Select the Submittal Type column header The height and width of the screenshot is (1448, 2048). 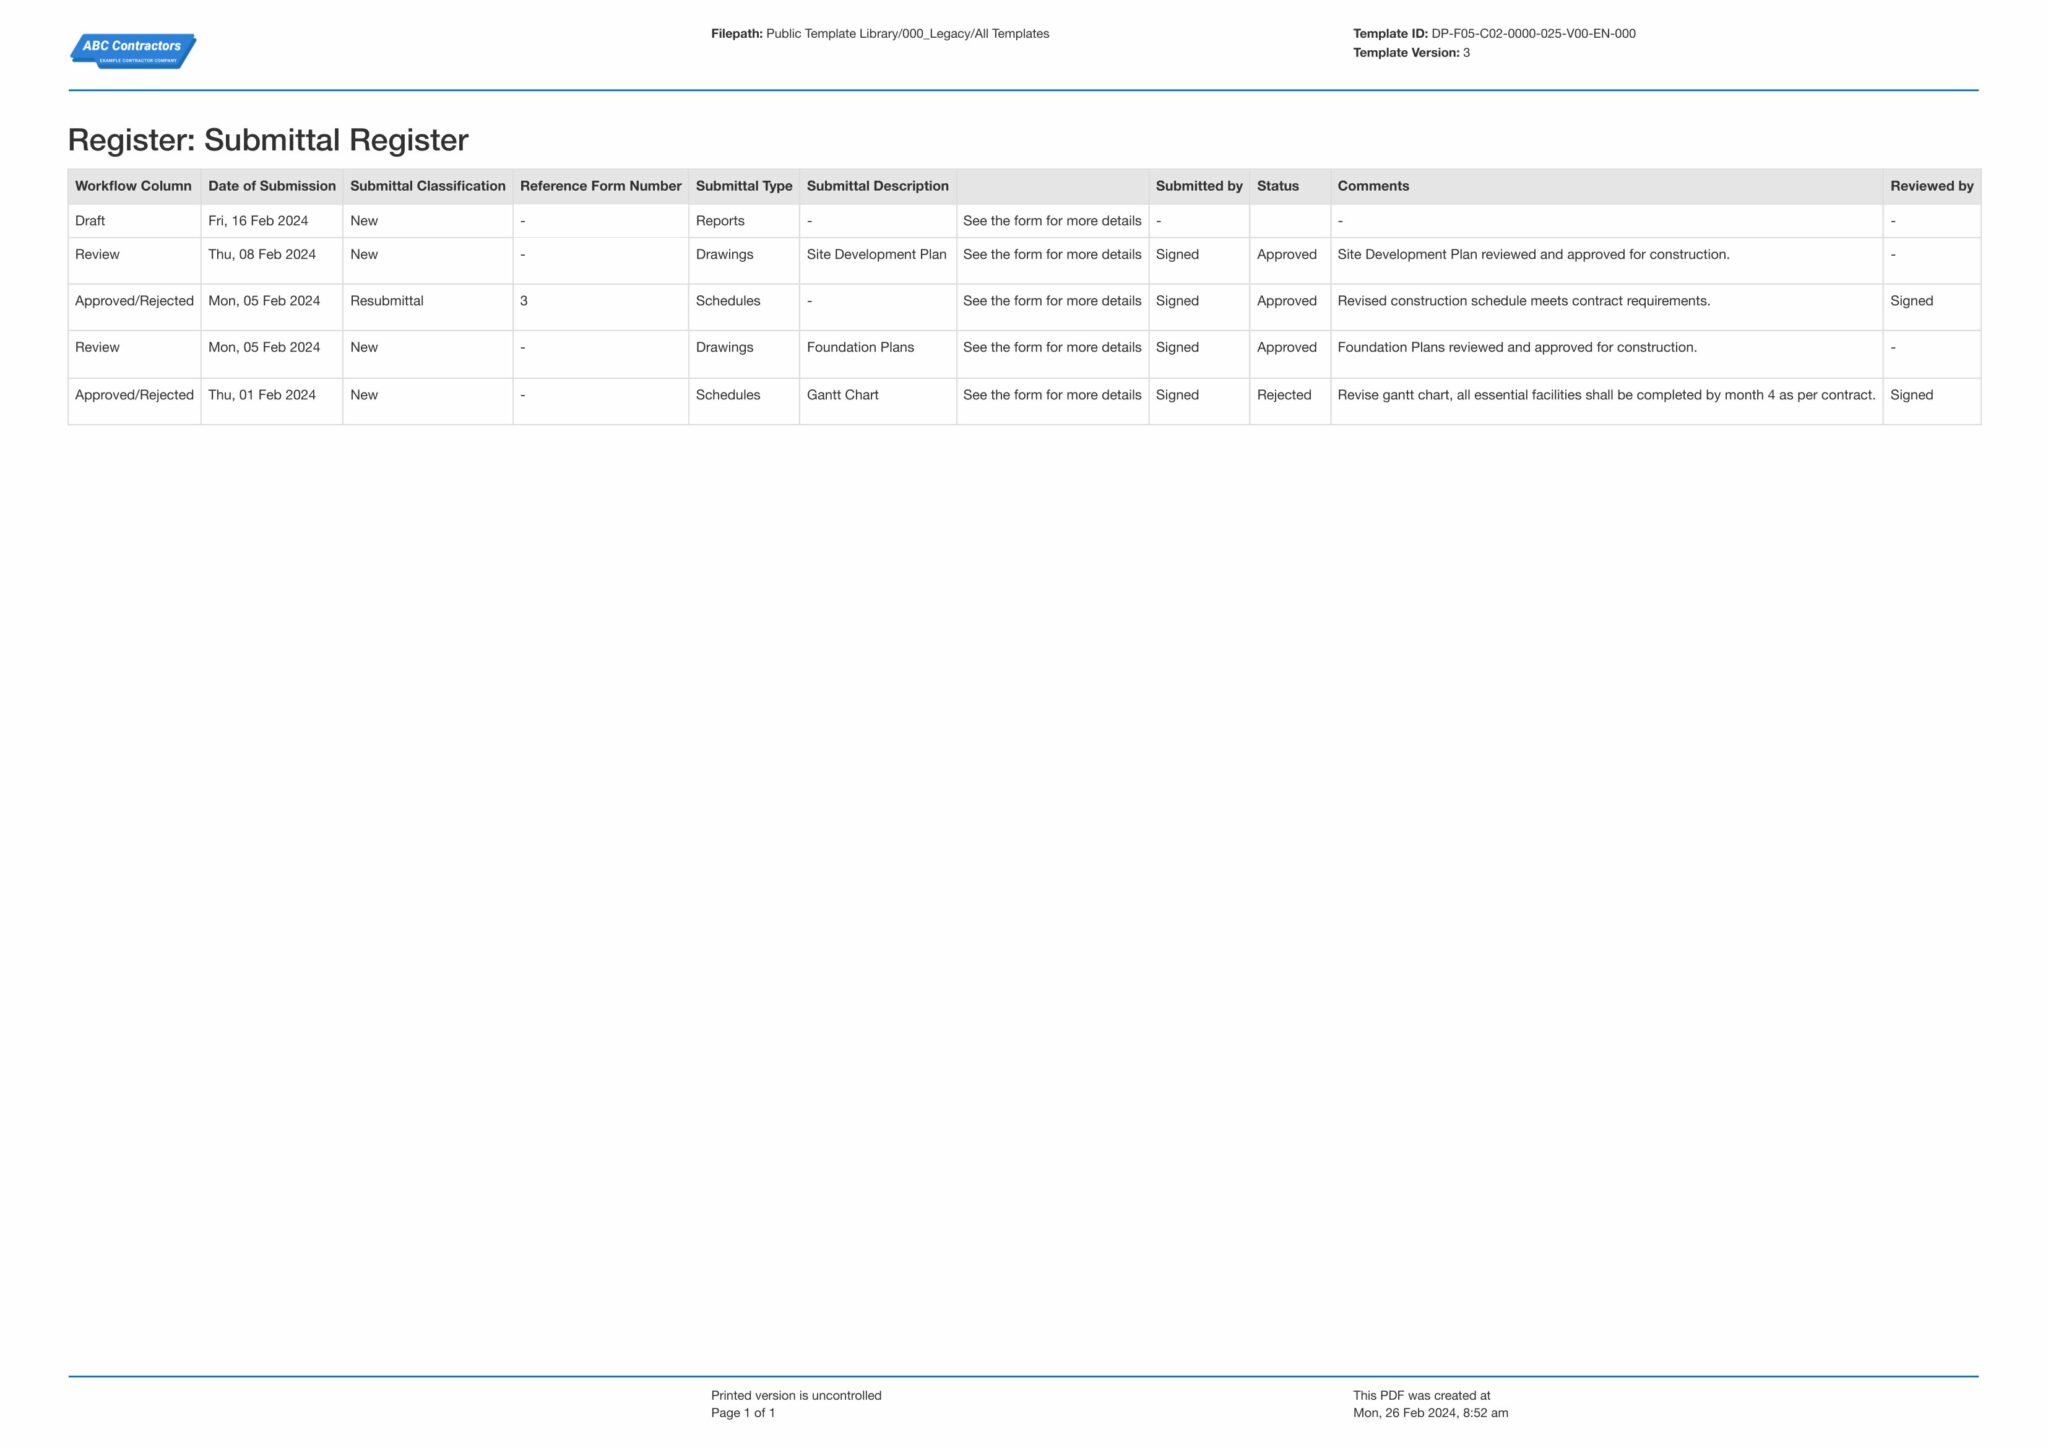[744, 185]
